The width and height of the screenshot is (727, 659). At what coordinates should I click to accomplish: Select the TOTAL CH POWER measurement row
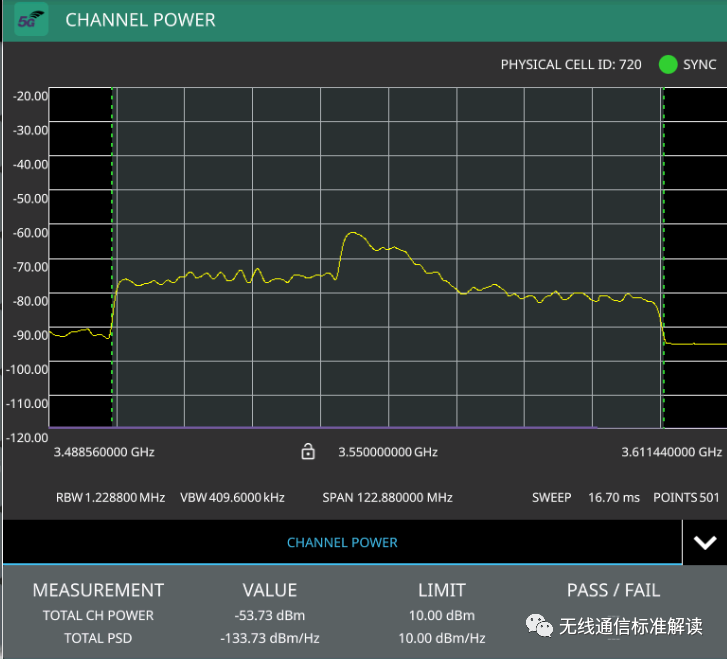coord(98,615)
